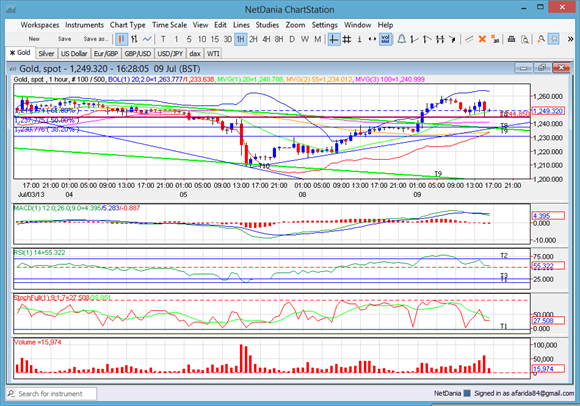This screenshot has width=580, height=406.
Task: Click the zoom magnifier icon
Action: tap(541, 39)
